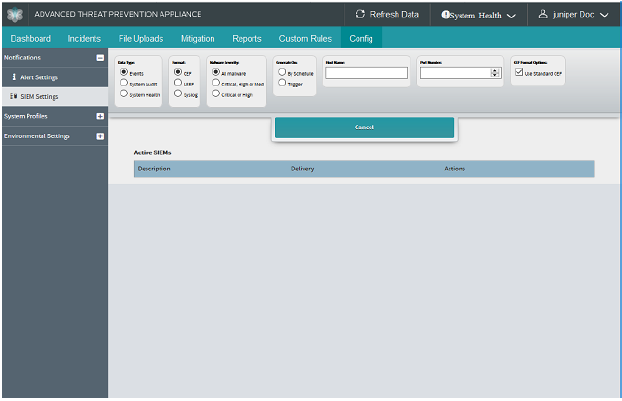Click the SIEM Settings sidebar icon
Screen dimensions: 622x401
pyautogui.click(x=13, y=96)
